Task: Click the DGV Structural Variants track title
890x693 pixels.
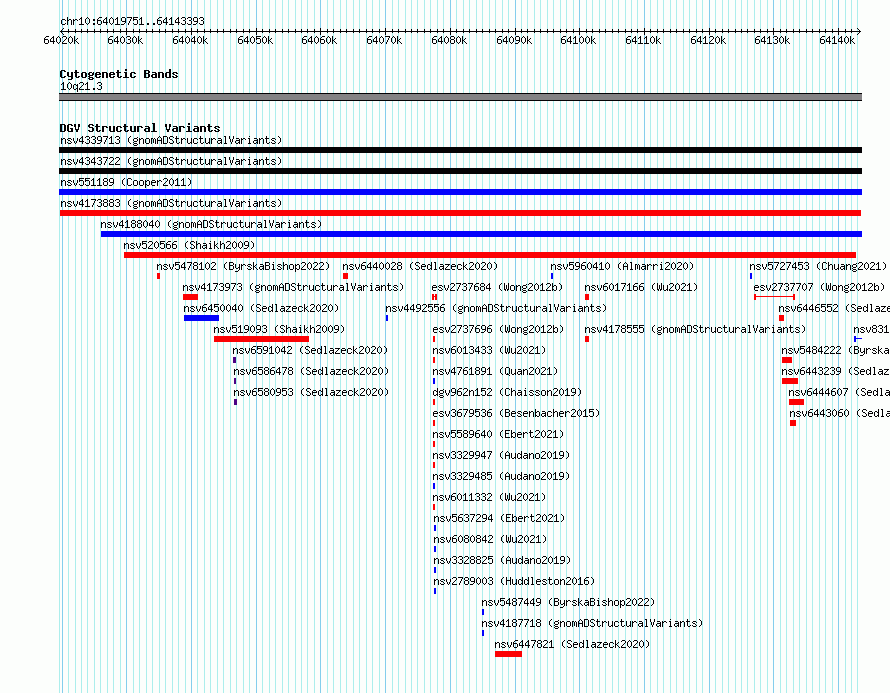Action: point(140,128)
